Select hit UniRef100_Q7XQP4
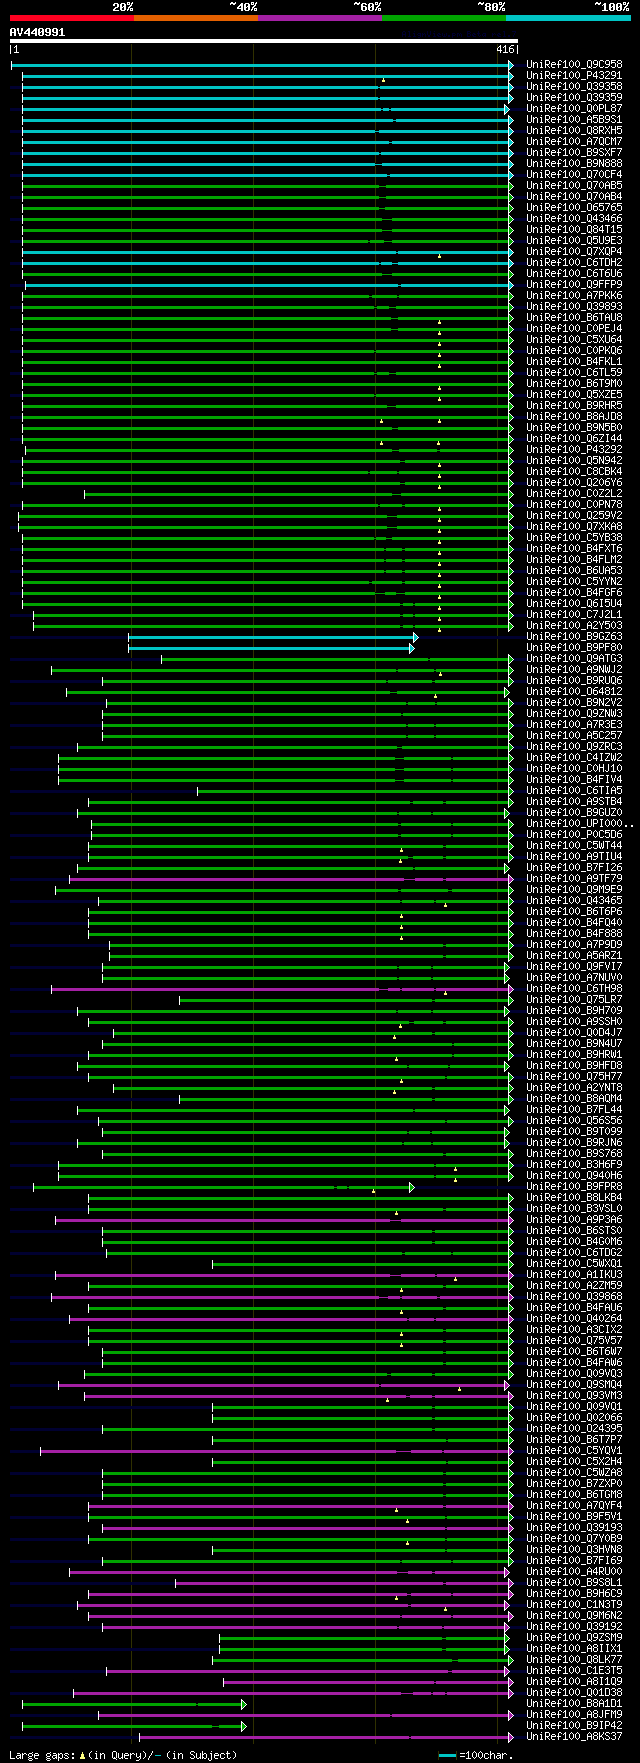640x1763 pixels. point(574,252)
